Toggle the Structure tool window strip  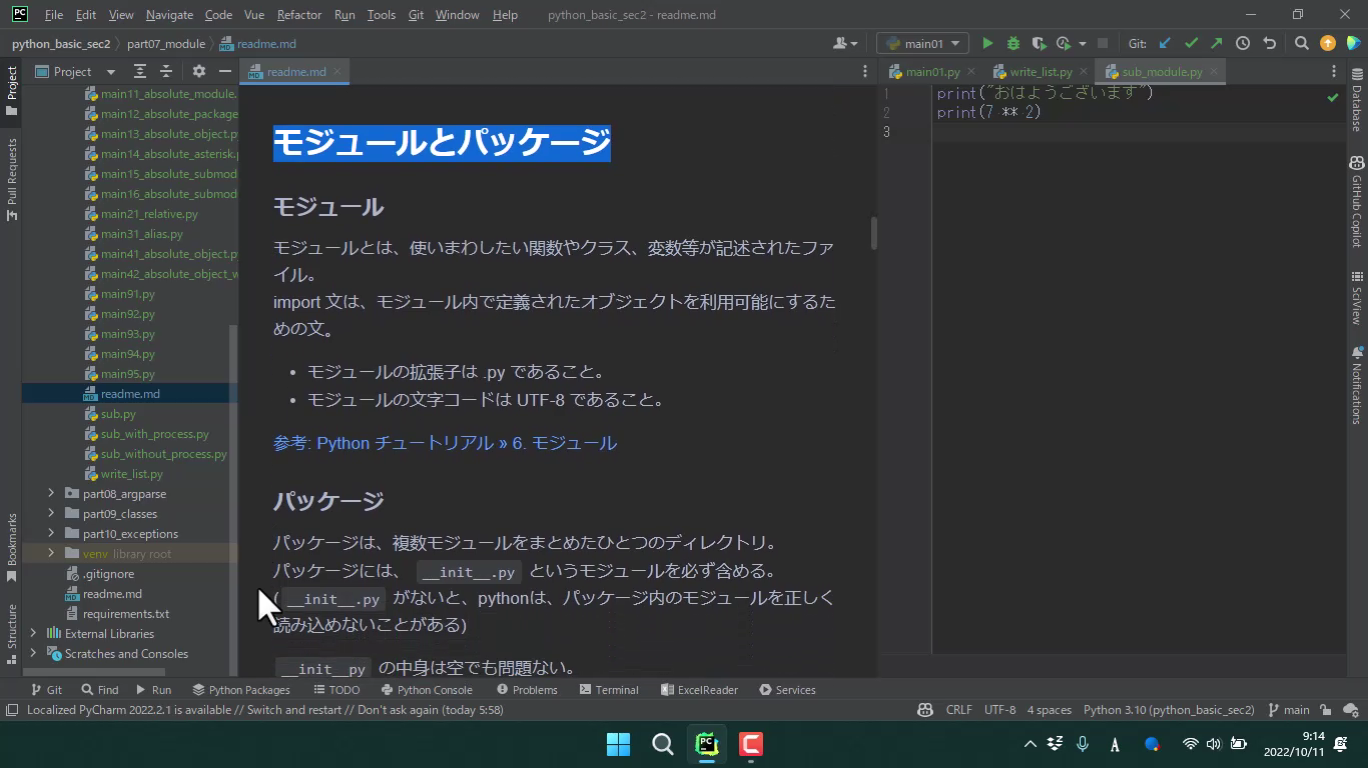[12, 626]
